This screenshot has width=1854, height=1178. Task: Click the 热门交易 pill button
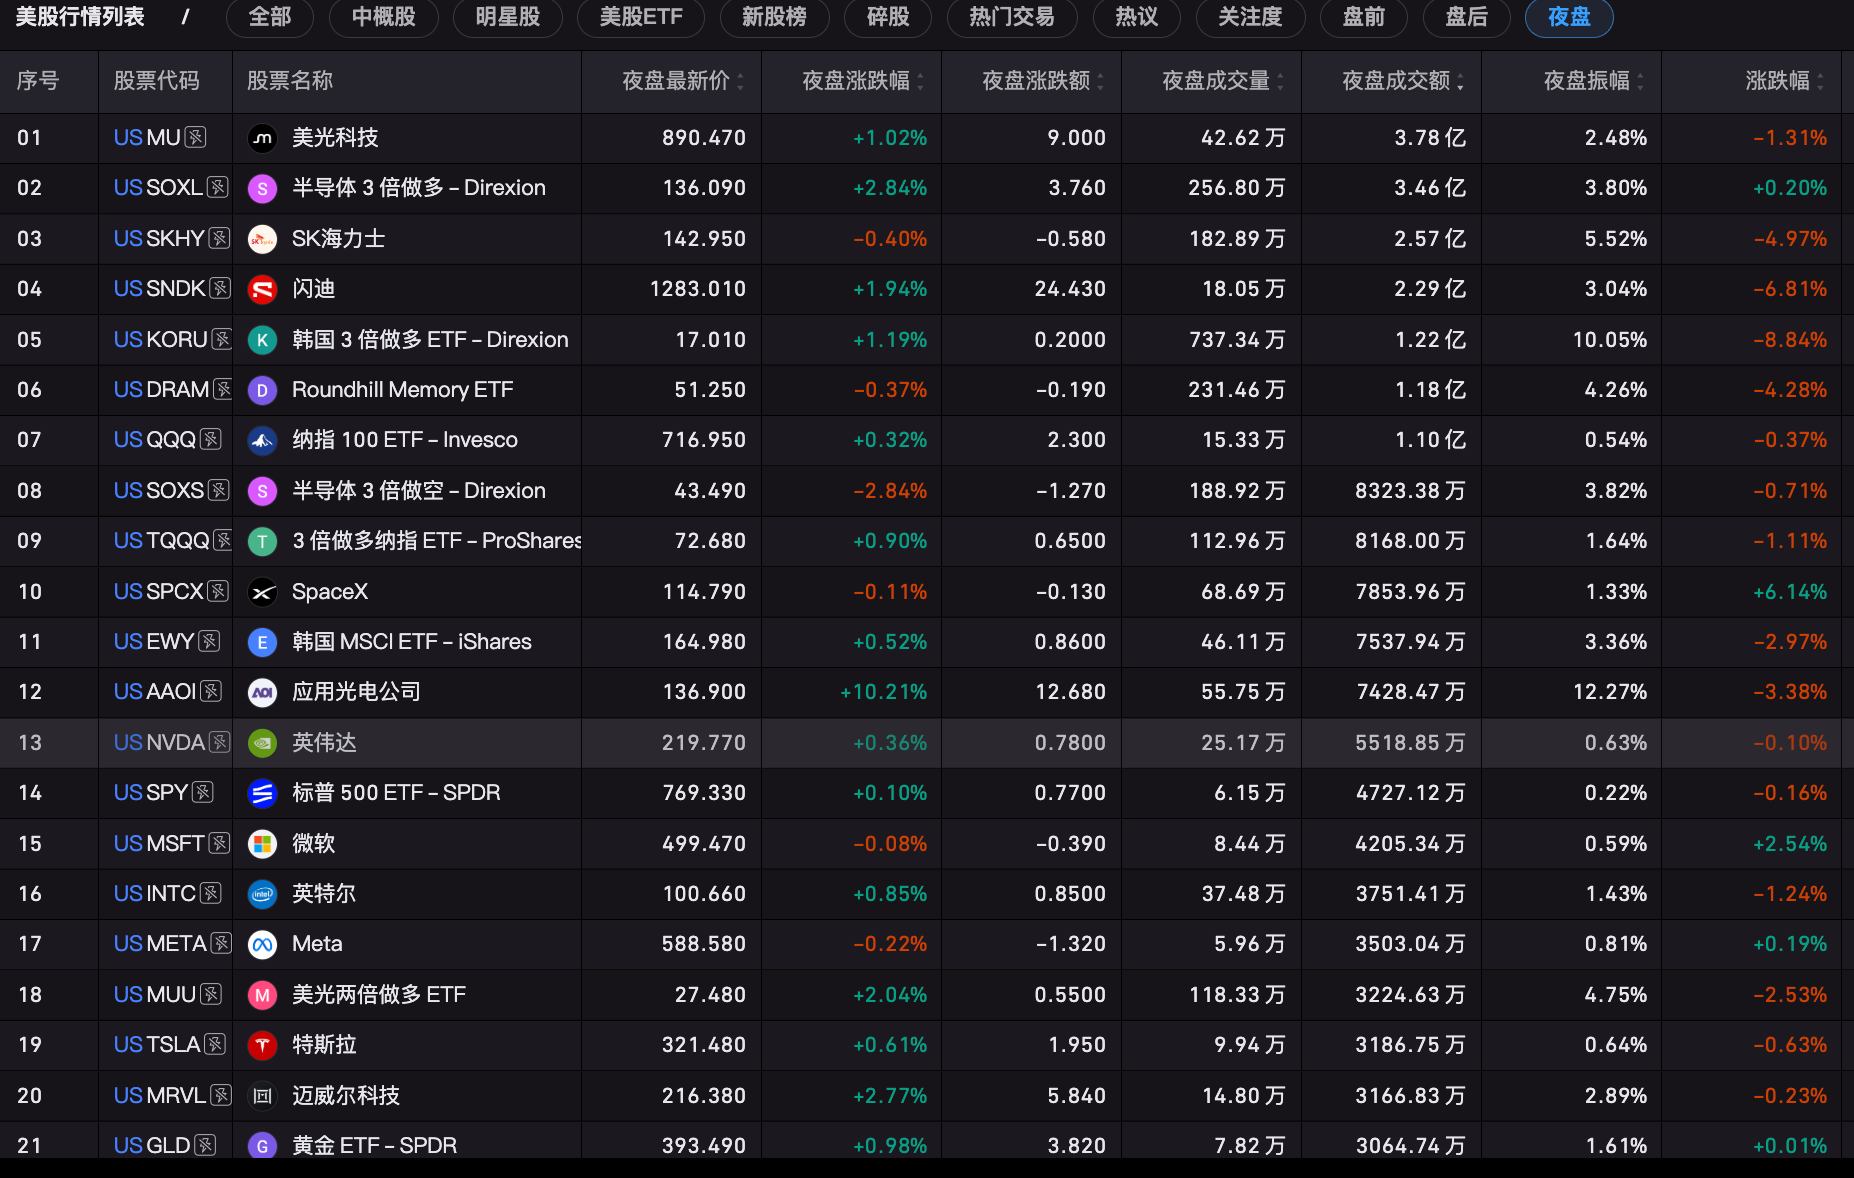(x=1011, y=17)
